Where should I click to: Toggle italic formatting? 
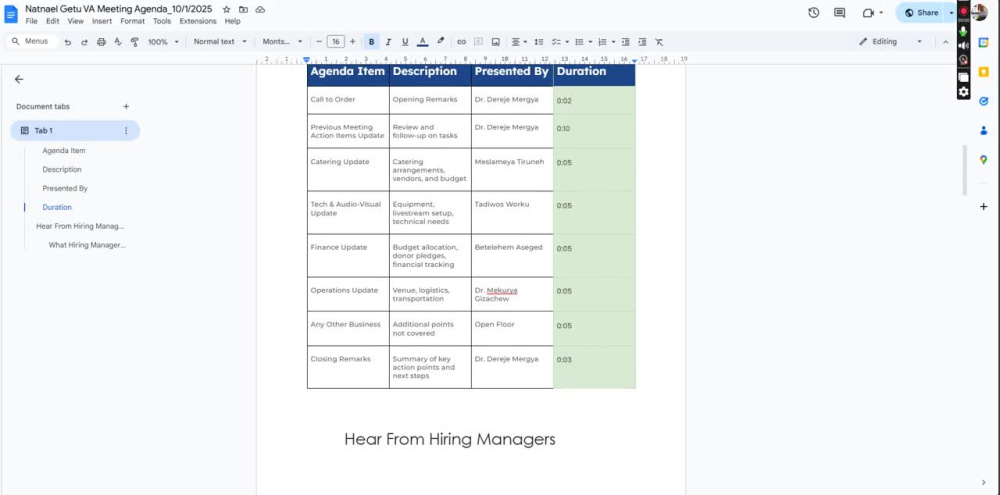pyautogui.click(x=388, y=42)
